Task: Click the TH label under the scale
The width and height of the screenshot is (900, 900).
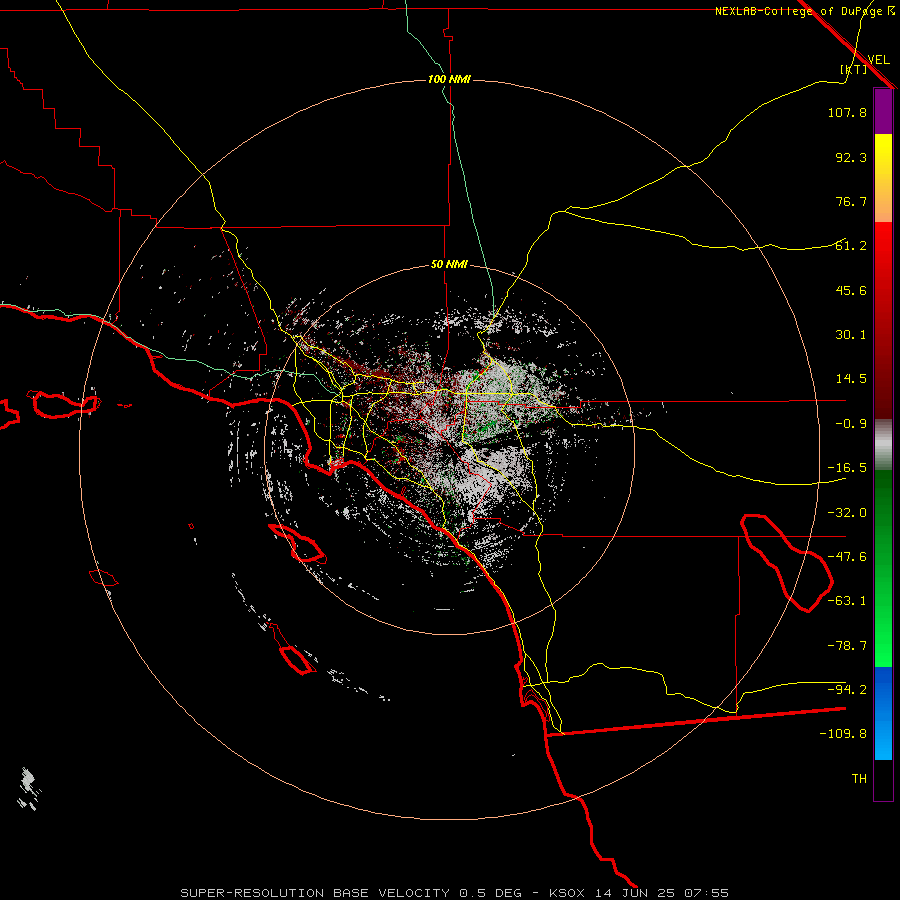Action: pyautogui.click(x=859, y=779)
